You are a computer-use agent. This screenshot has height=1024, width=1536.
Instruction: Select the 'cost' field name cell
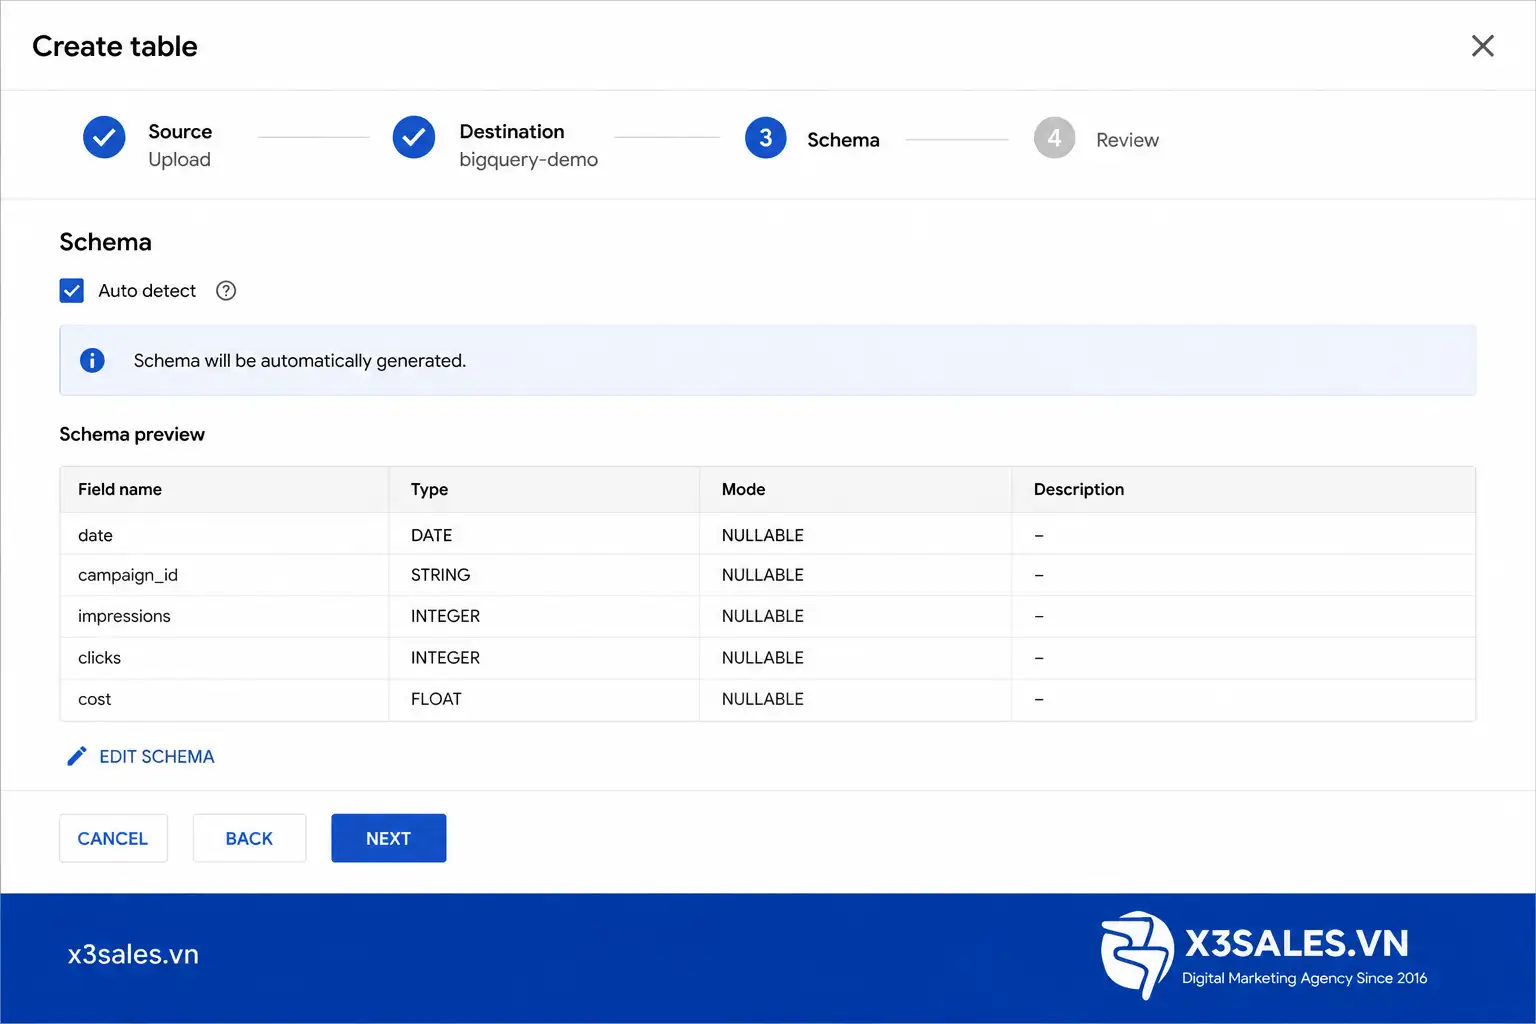(x=224, y=699)
